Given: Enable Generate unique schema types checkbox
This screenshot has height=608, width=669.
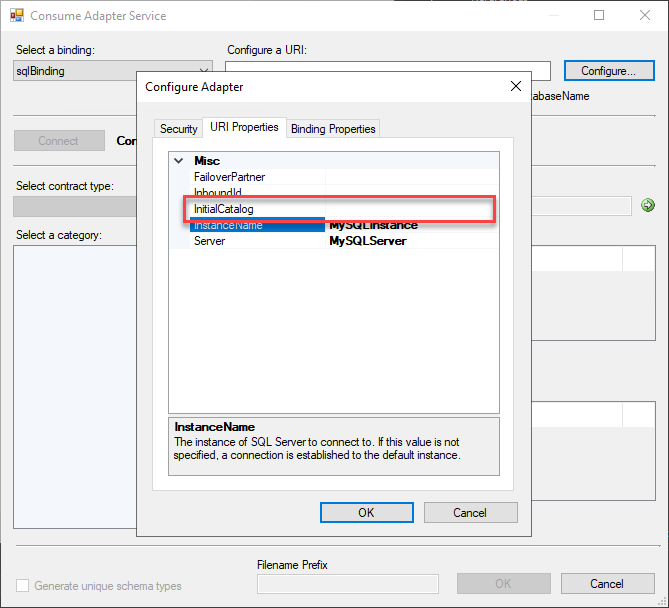Looking at the screenshot, I should click(22, 586).
